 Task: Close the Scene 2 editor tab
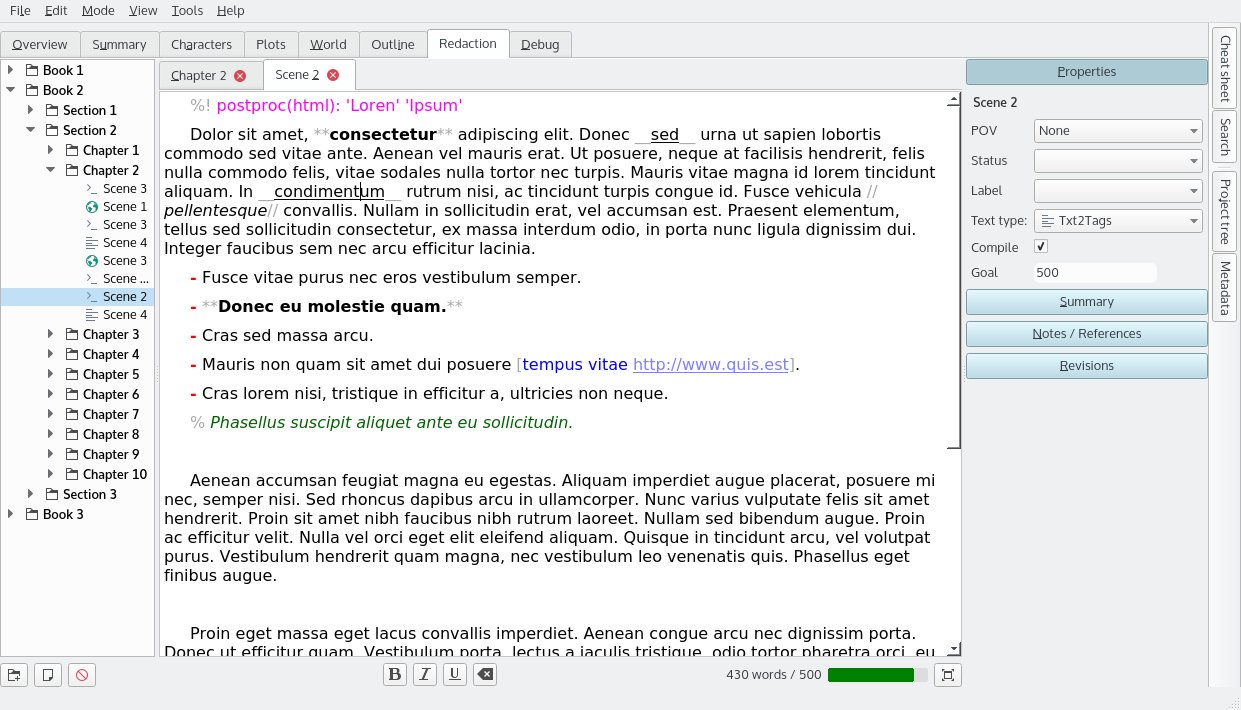(x=333, y=75)
